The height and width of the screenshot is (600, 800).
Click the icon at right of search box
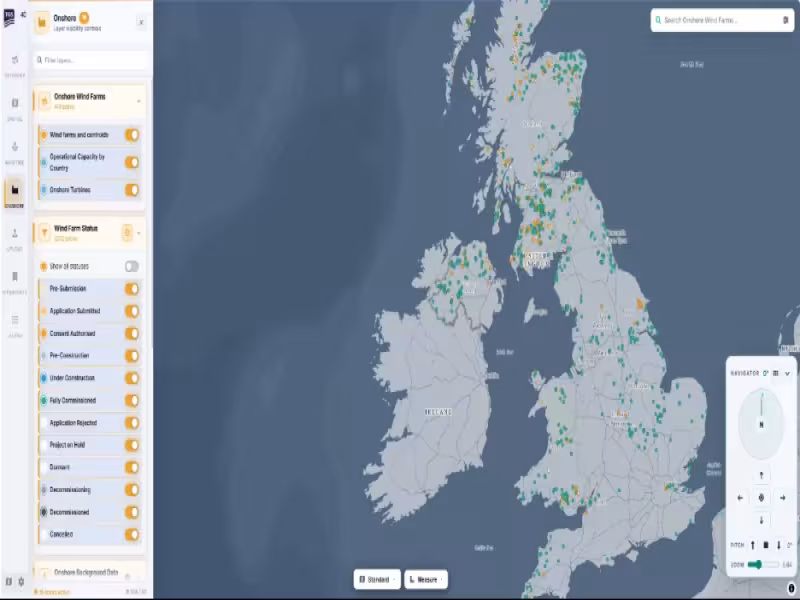click(785, 20)
